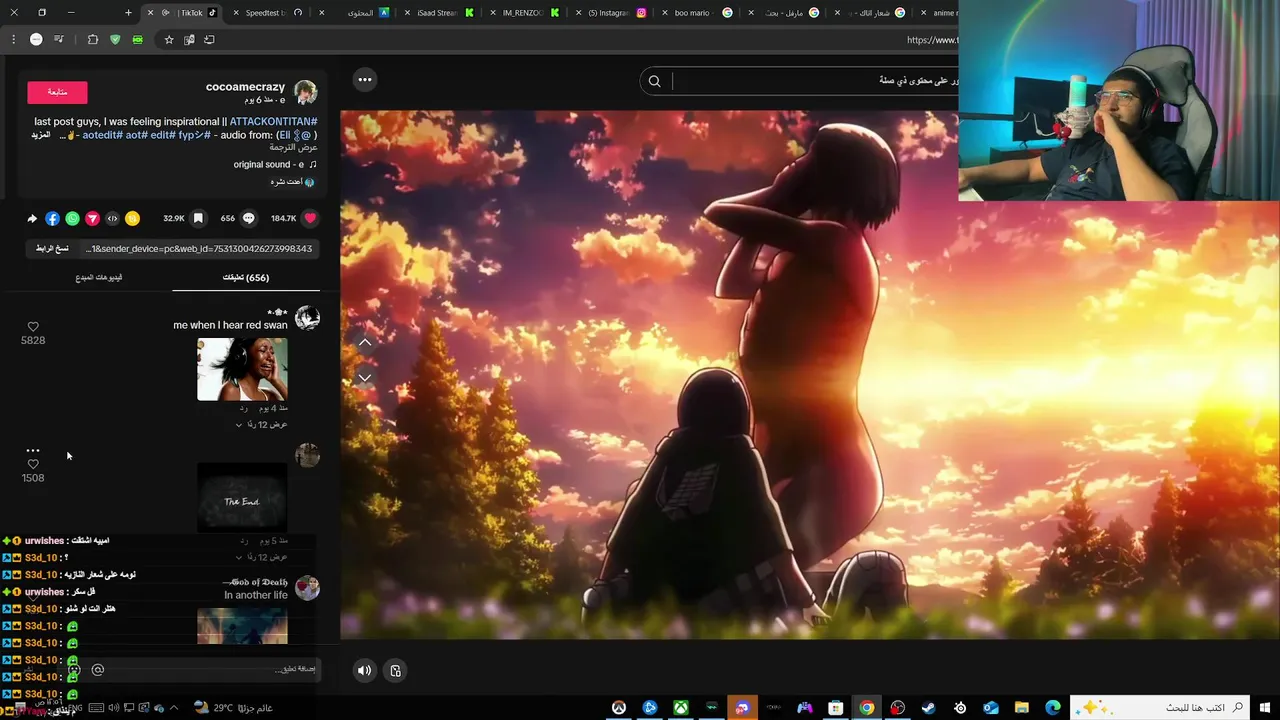Click the red send-to-friends share icon

point(92,218)
